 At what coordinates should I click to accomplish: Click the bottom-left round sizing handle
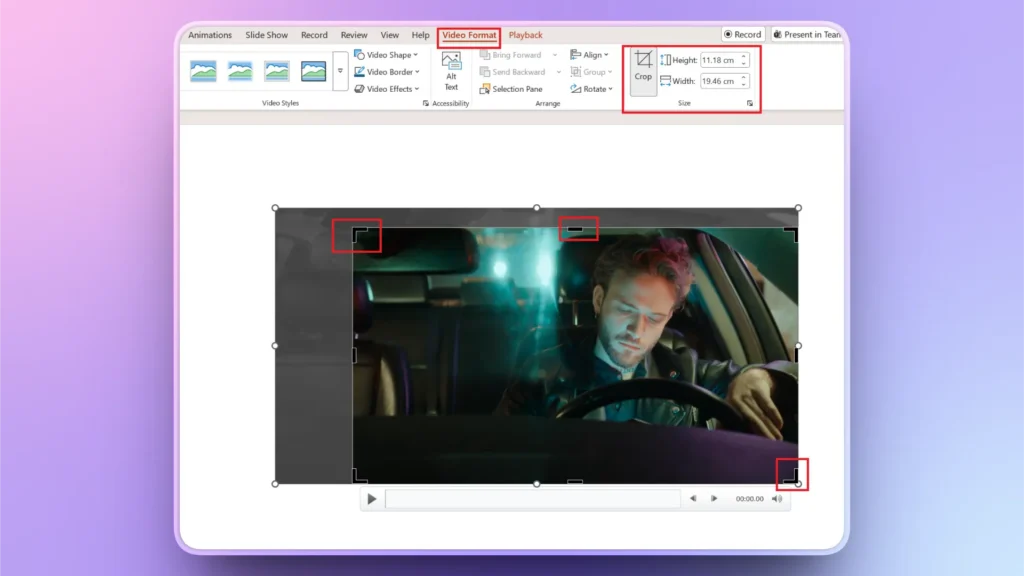pos(275,484)
